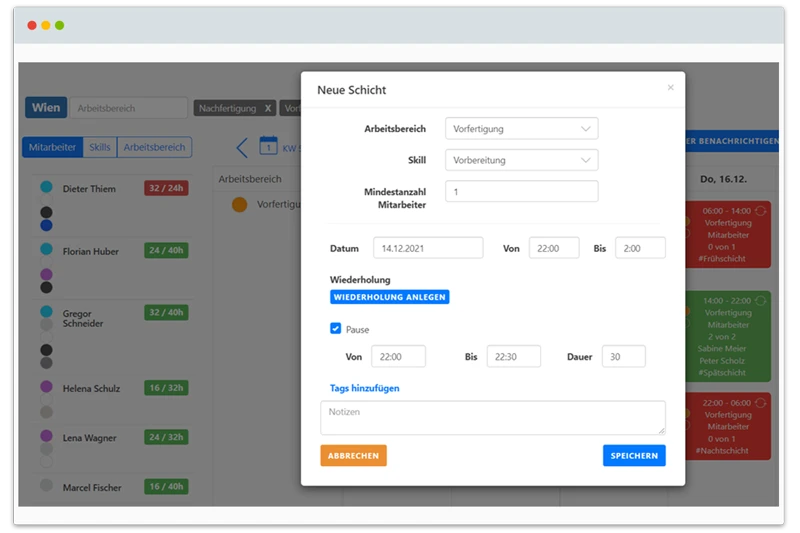Click into the Notizen text area
Image resolution: width=800 pixels, height=533 pixels.
pos(492,417)
